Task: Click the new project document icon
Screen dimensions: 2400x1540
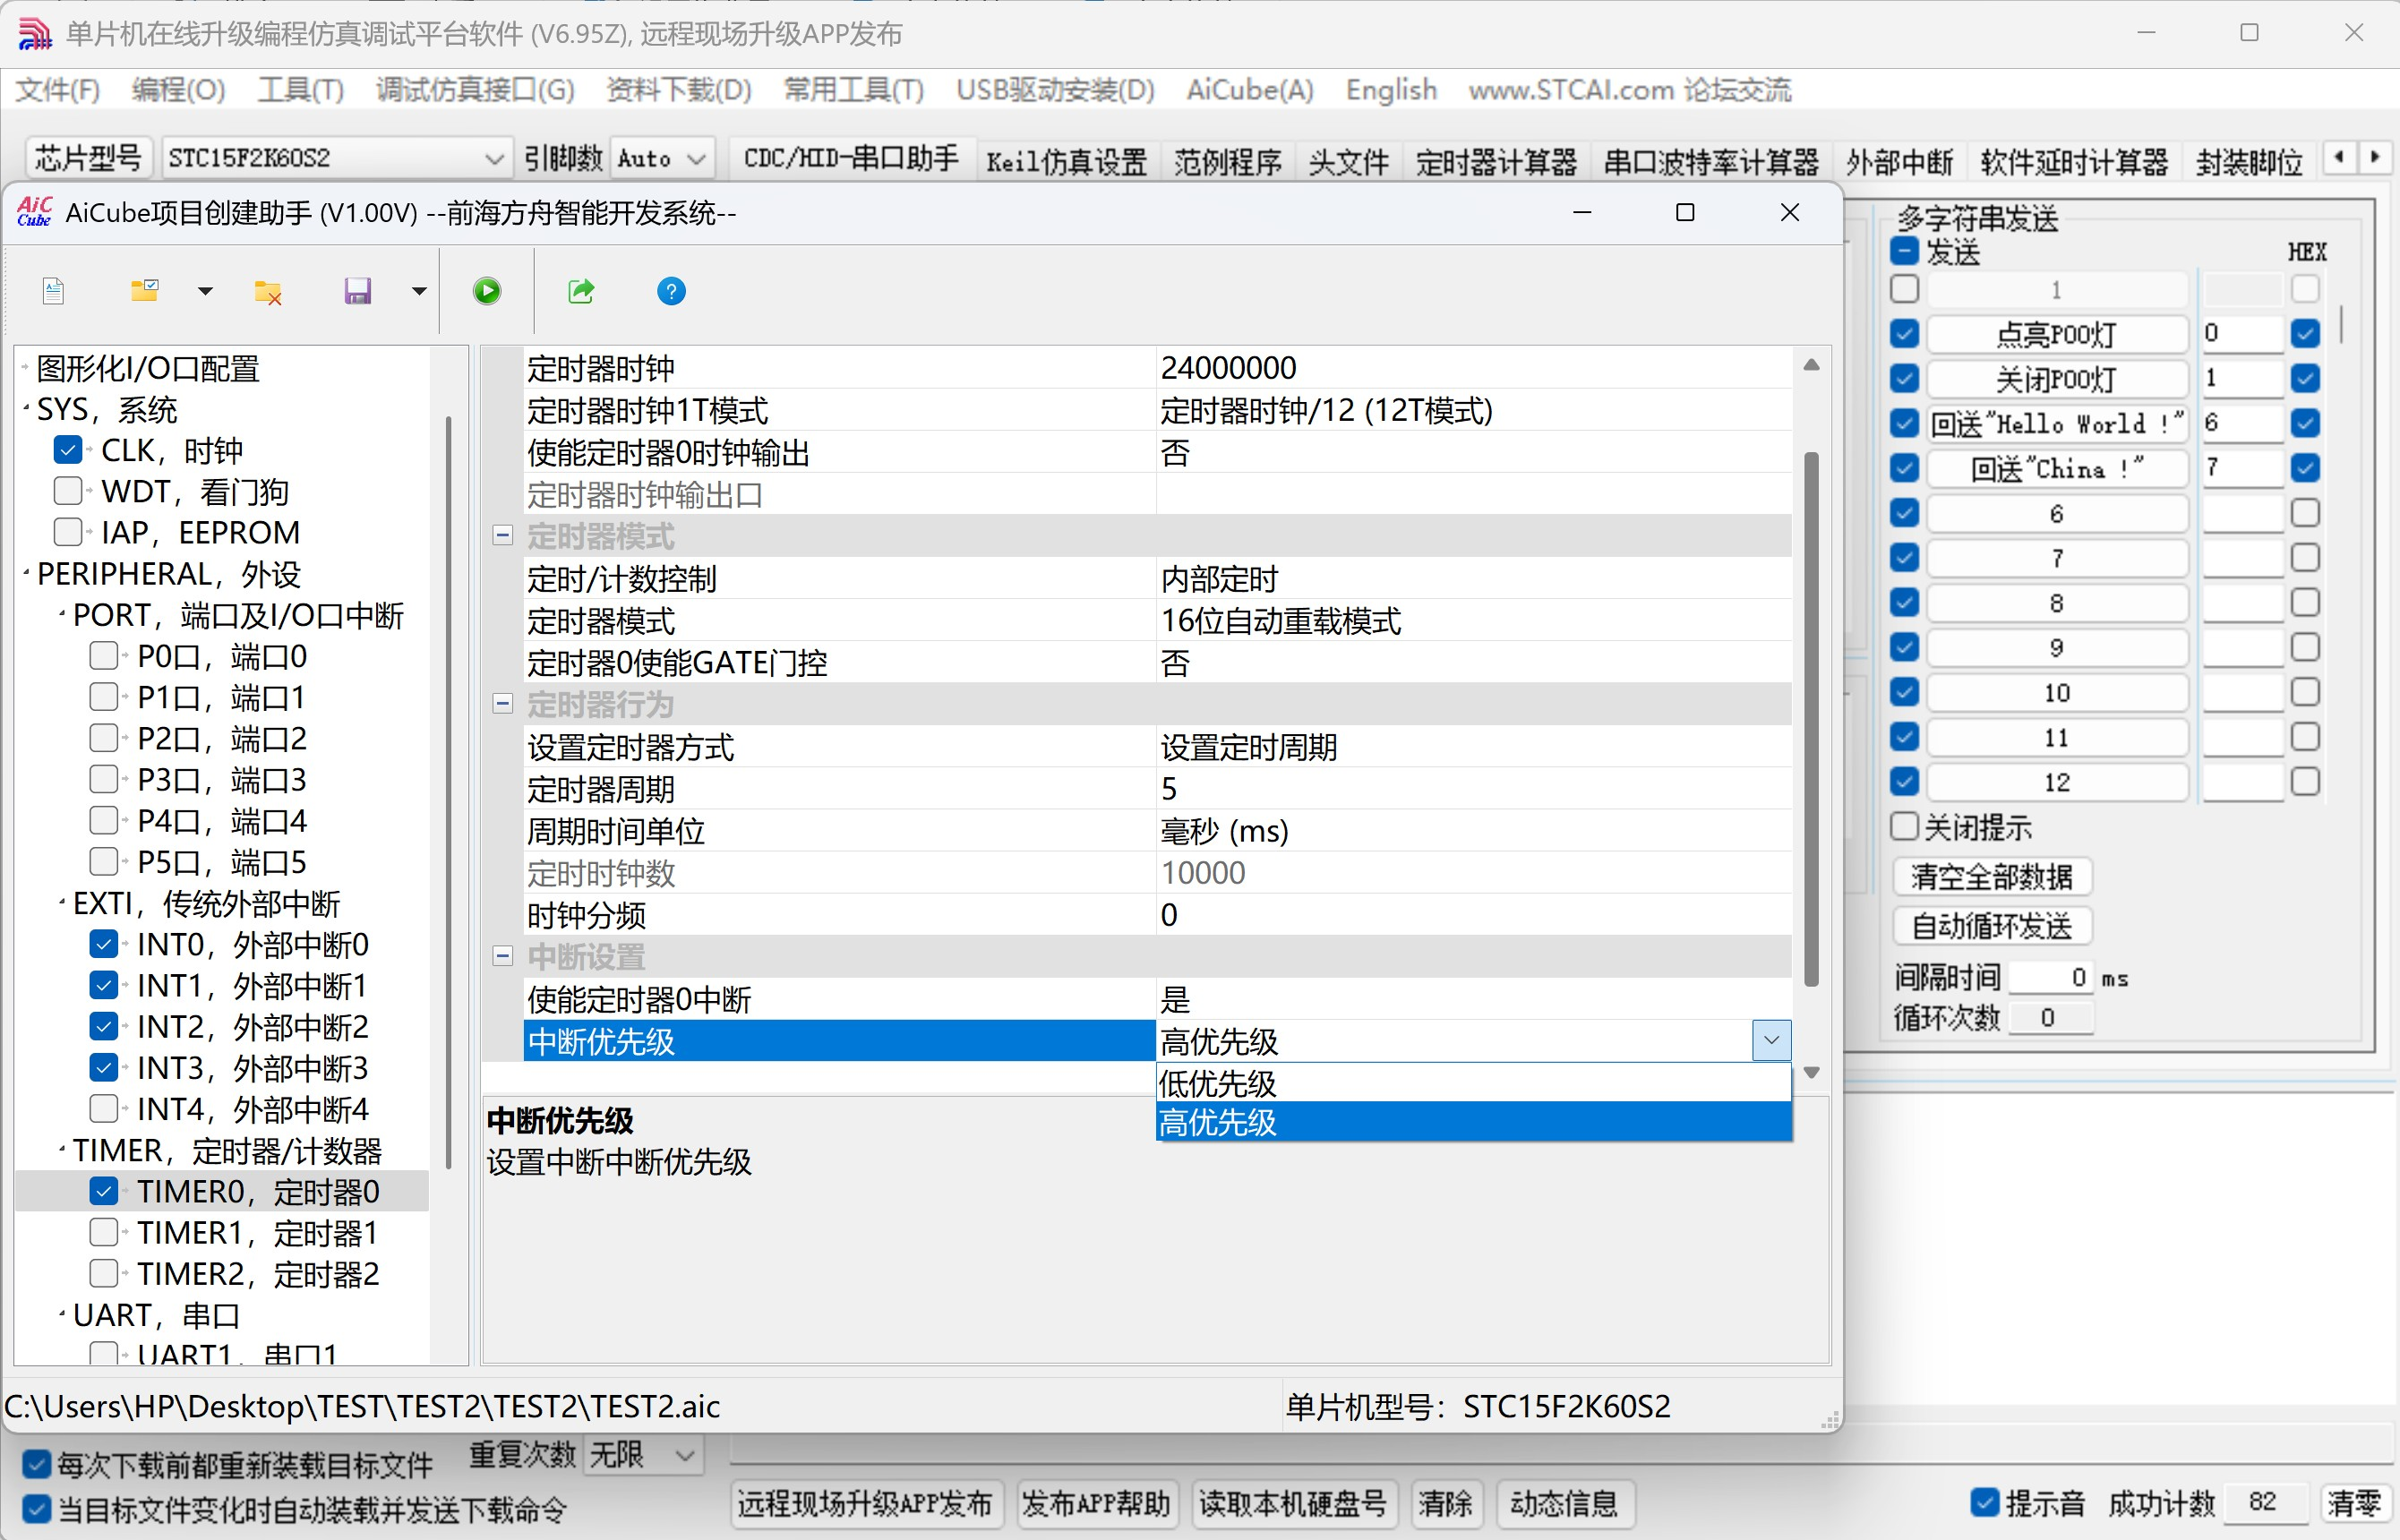Action: (54, 291)
